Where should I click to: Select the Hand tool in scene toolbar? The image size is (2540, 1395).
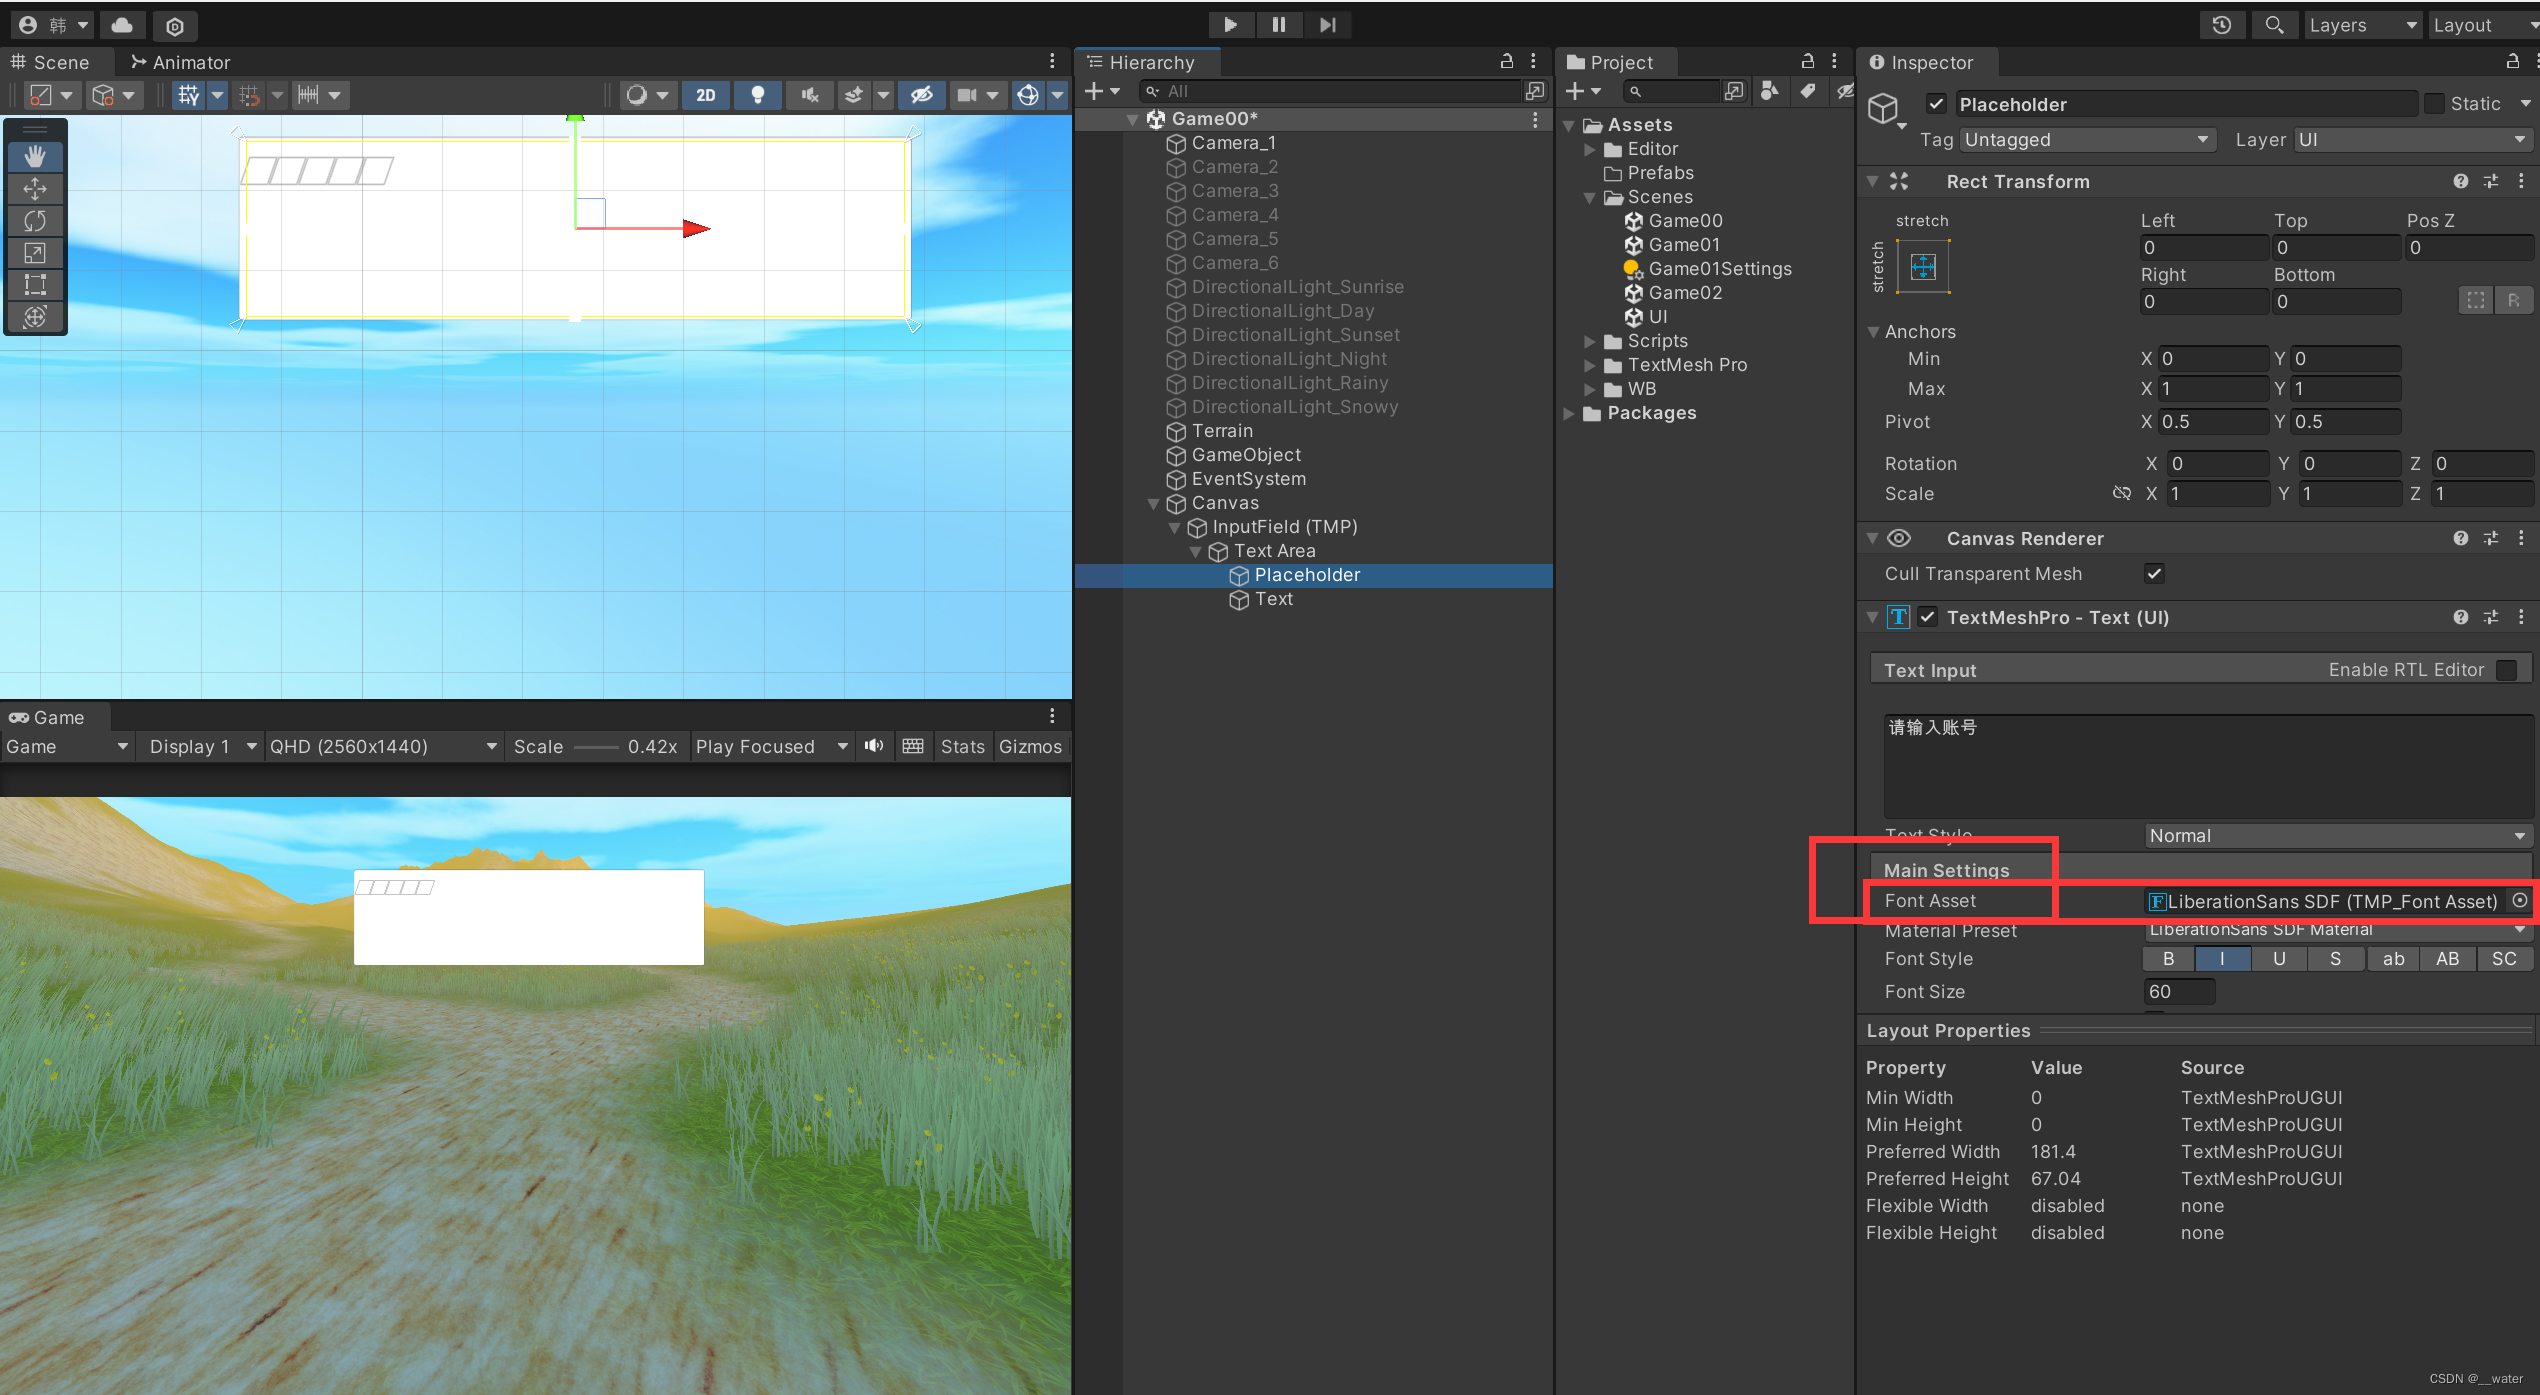click(x=35, y=156)
